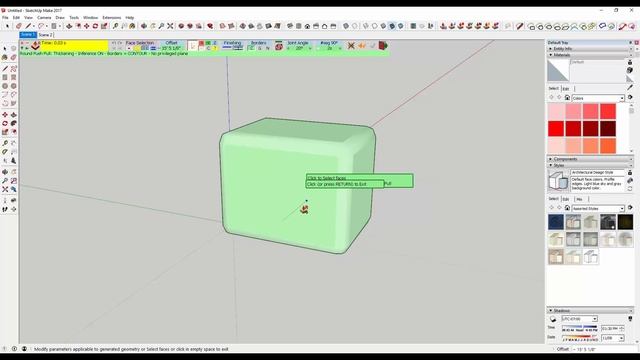The width and height of the screenshot is (640, 360).
Task: Open the Assorted Styles dropdown
Action: point(598,208)
